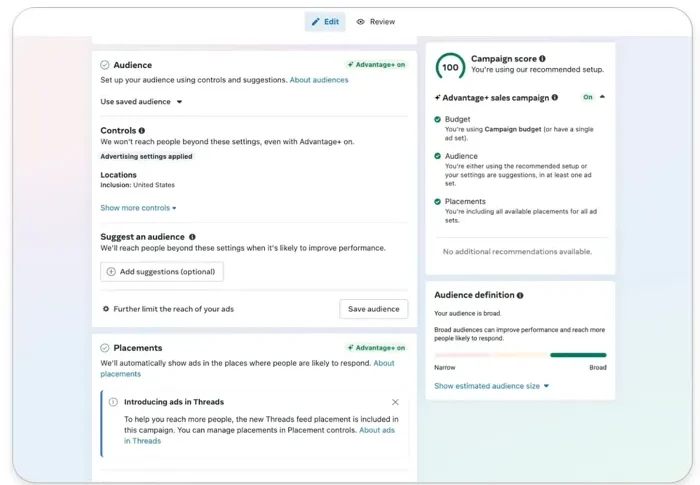Open the About audiences link
Image resolution: width=700 pixels, height=485 pixels.
click(319, 80)
